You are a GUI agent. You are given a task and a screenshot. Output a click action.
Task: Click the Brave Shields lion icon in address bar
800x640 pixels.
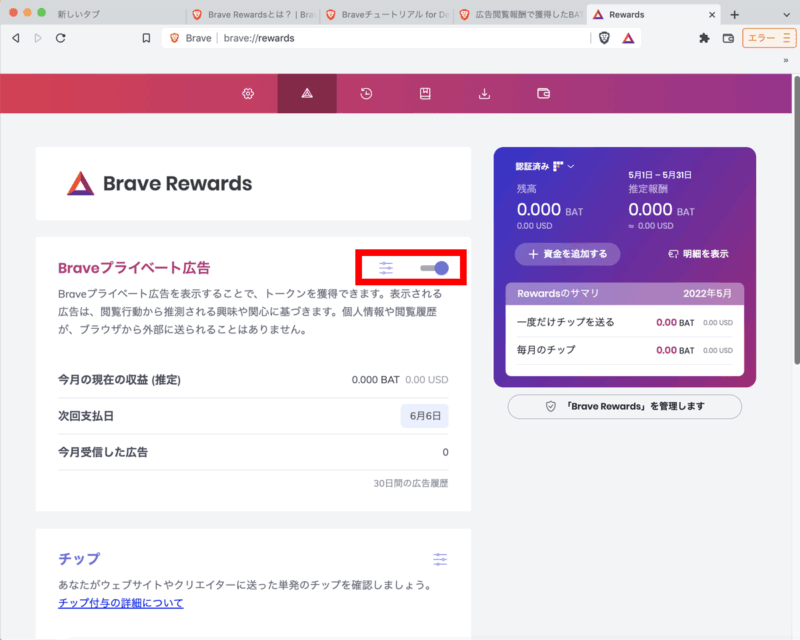tap(604, 38)
